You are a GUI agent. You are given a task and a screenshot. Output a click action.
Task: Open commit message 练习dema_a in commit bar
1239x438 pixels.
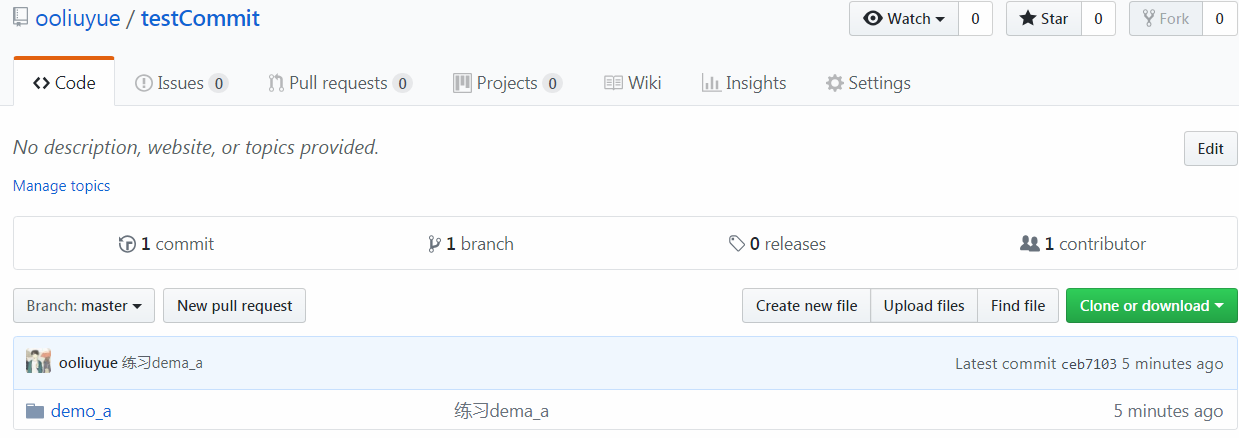162,363
